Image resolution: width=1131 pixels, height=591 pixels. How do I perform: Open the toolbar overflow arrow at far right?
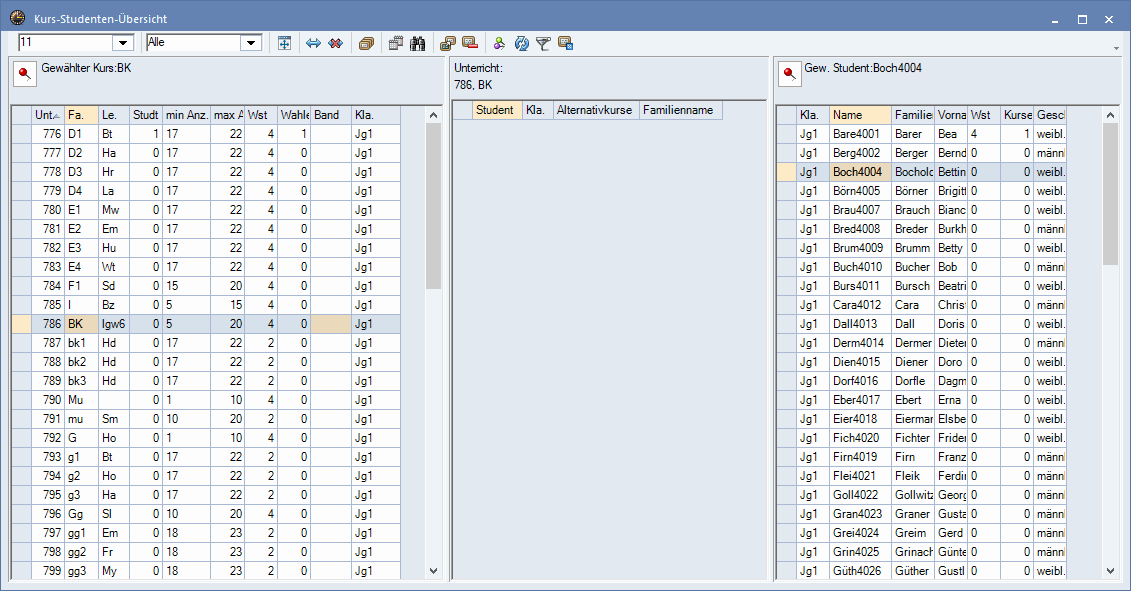point(1115,48)
